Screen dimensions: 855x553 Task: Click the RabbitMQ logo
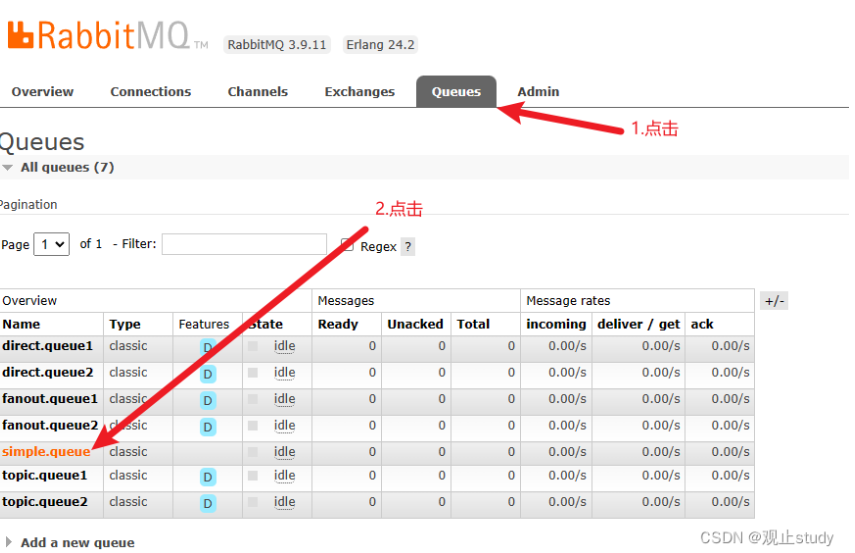coord(107,35)
